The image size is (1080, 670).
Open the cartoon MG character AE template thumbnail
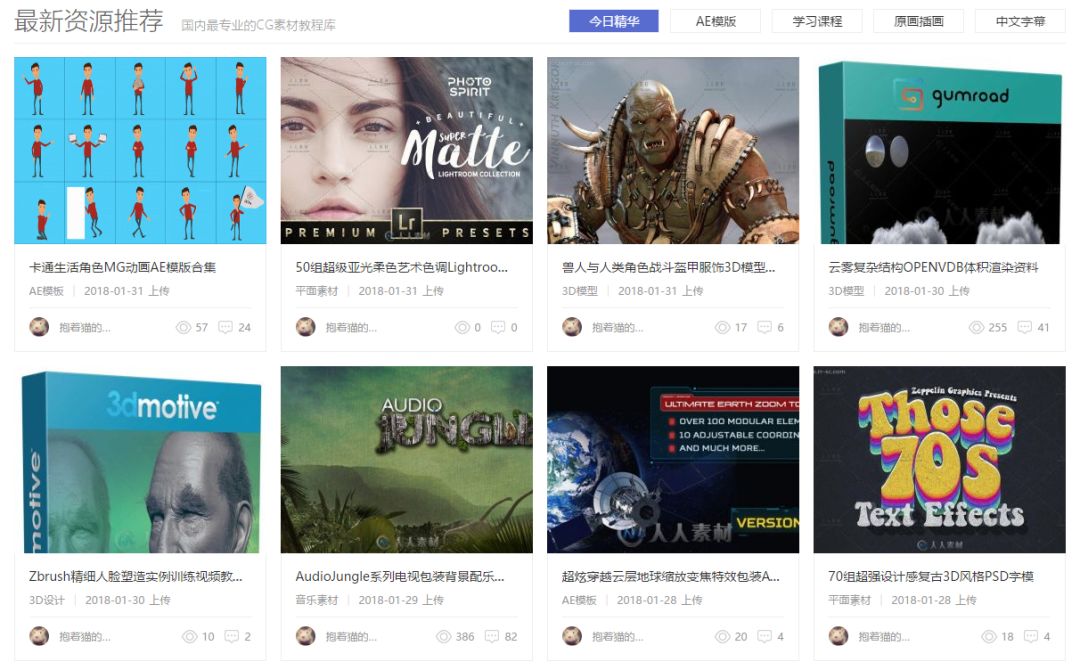(x=141, y=150)
